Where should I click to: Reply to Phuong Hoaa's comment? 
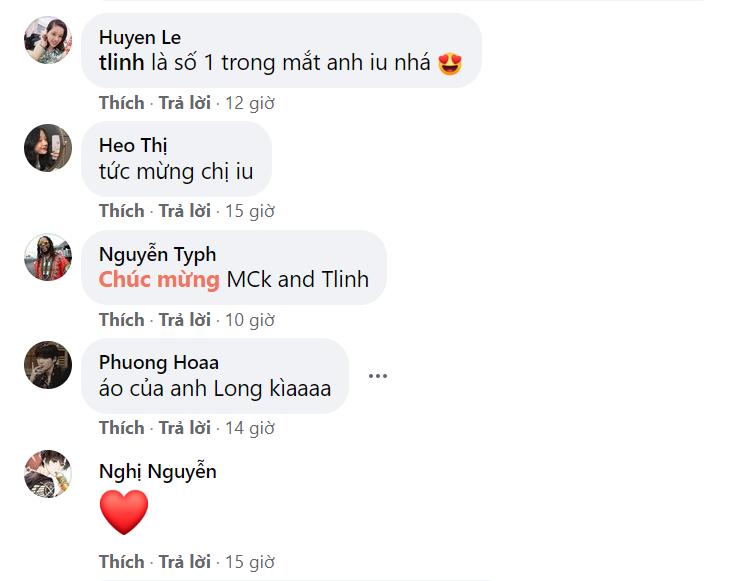click(184, 428)
